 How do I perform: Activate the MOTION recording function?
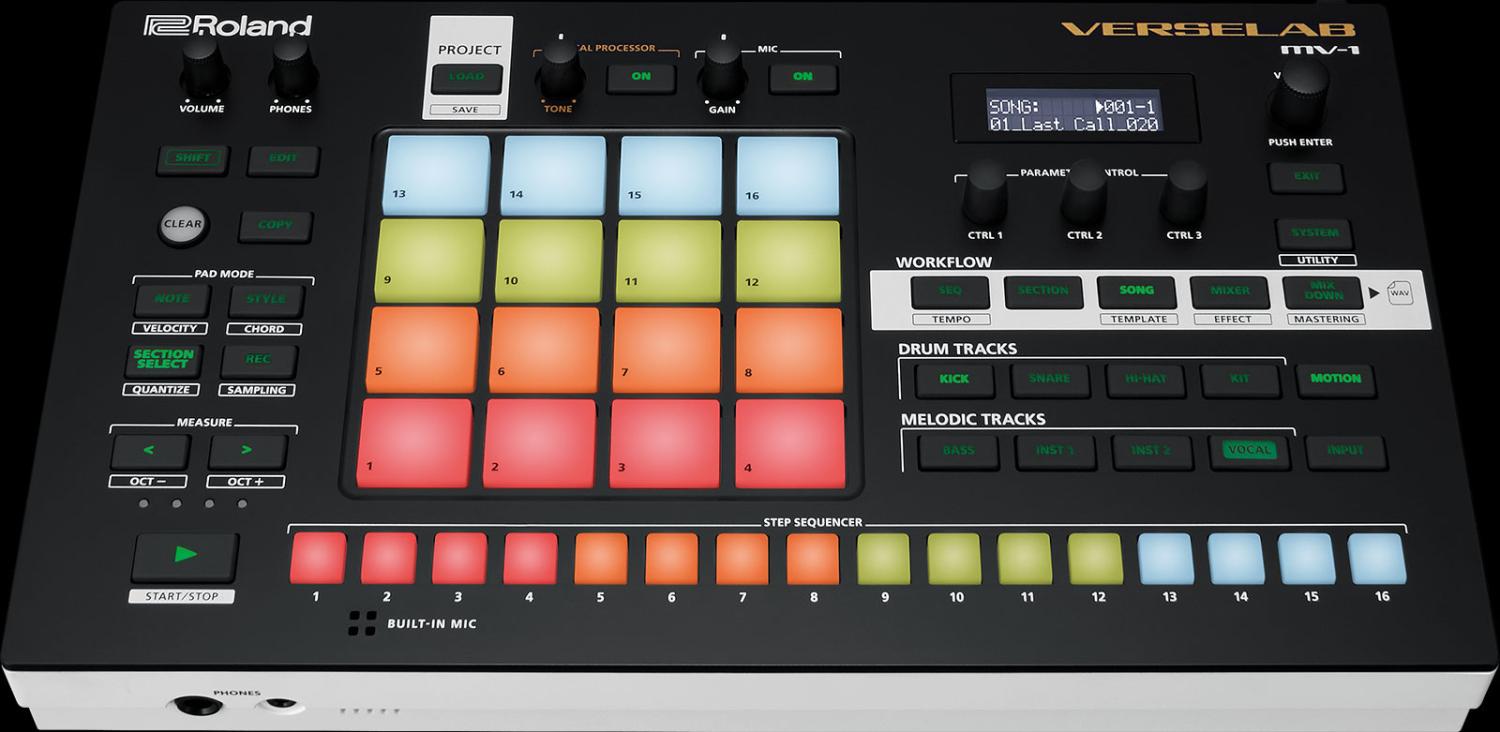click(1337, 380)
